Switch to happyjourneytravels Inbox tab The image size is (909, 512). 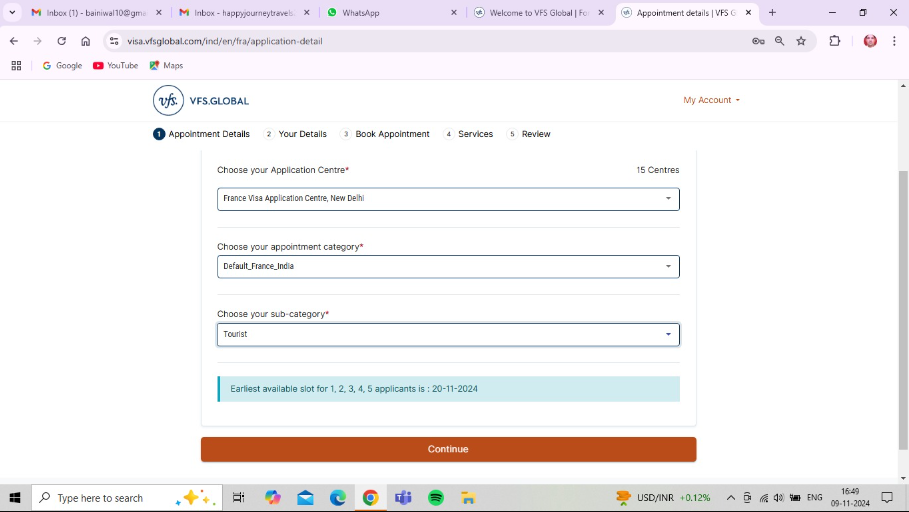(x=245, y=12)
